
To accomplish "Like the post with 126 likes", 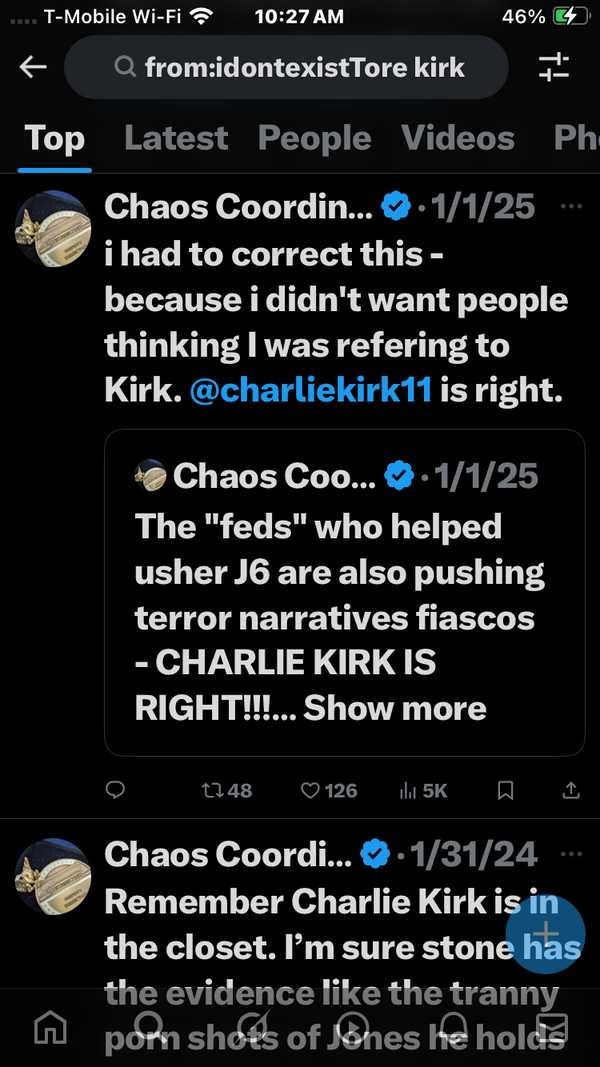I will point(329,790).
